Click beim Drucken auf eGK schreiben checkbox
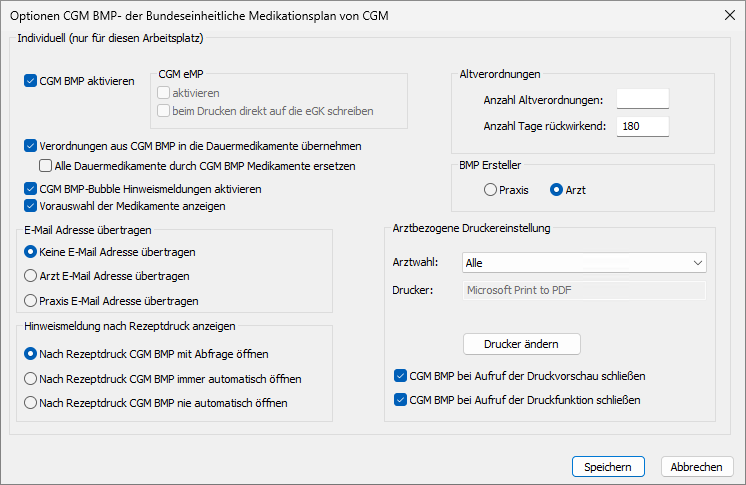 (164, 111)
